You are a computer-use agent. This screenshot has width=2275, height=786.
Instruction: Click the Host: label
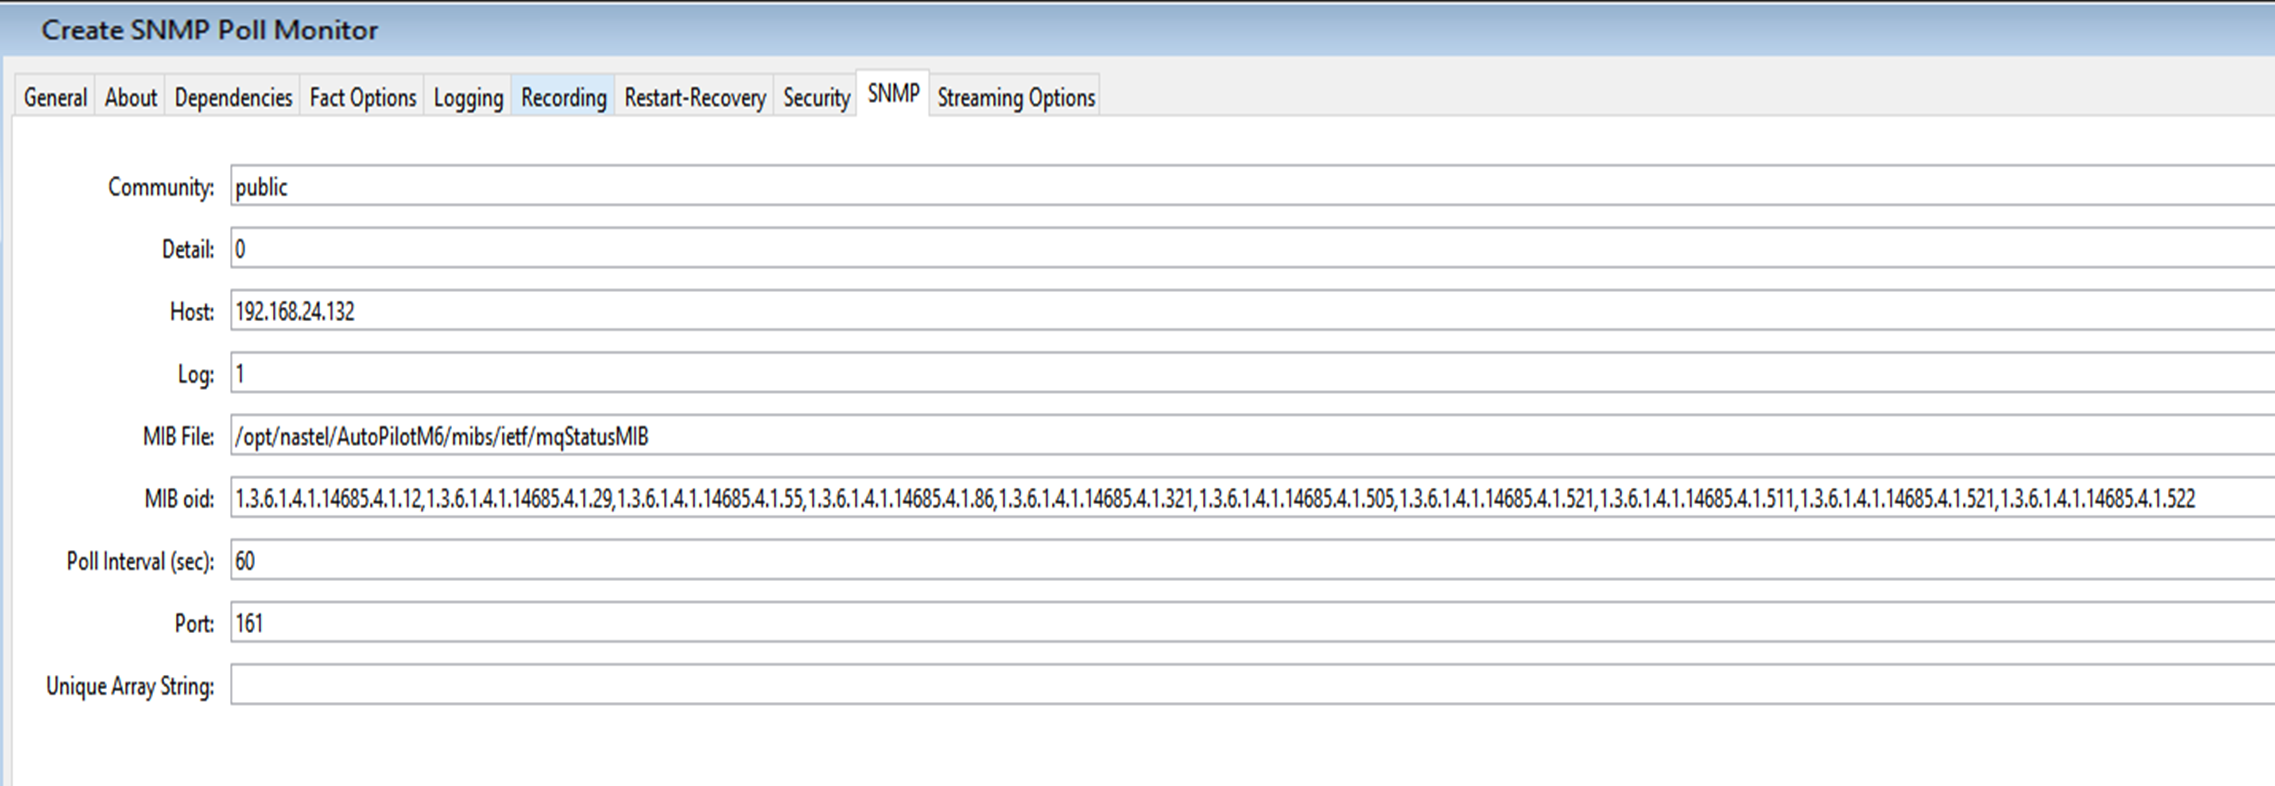(192, 312)
